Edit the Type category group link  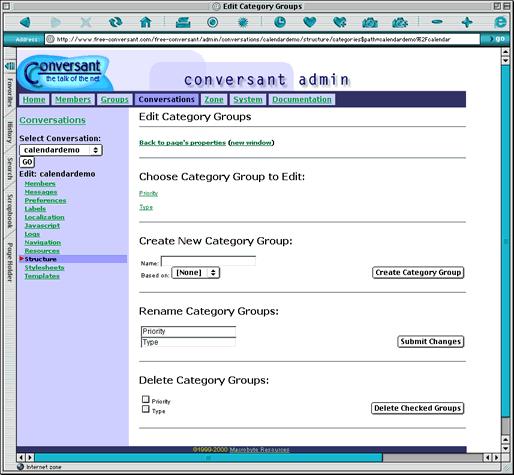point(146,207)
